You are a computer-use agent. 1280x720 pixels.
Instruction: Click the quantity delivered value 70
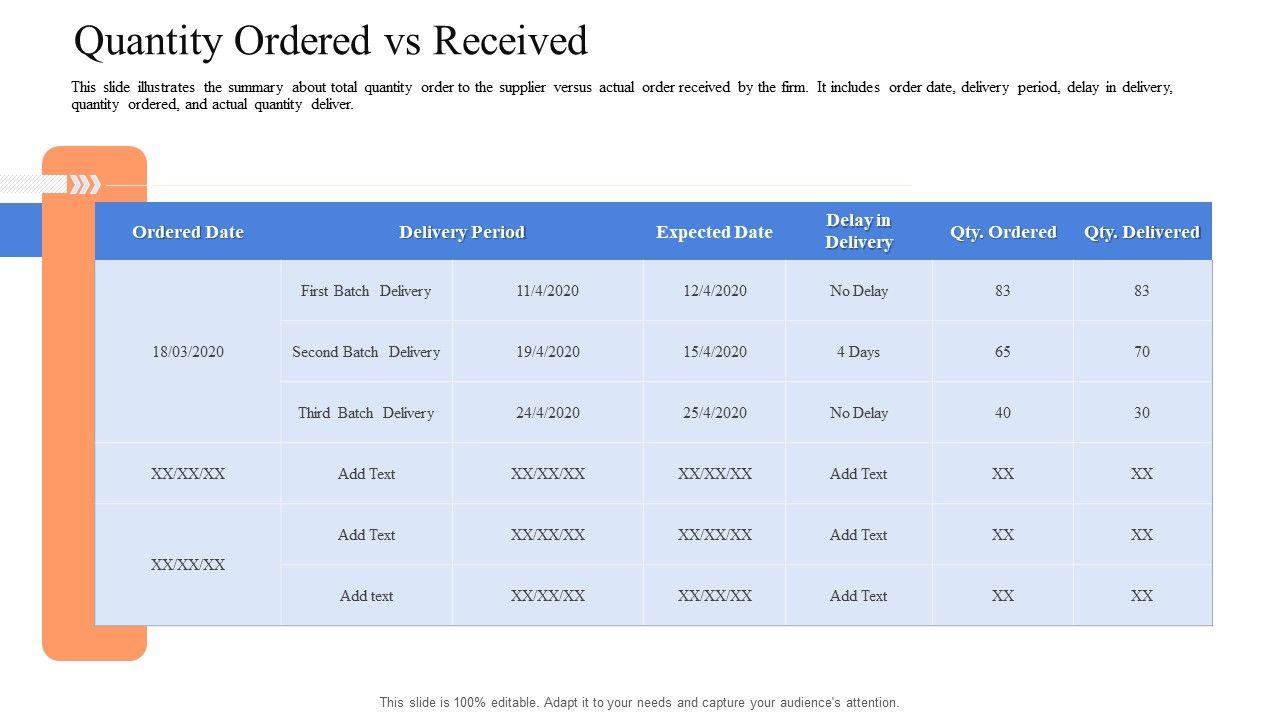1141,352
